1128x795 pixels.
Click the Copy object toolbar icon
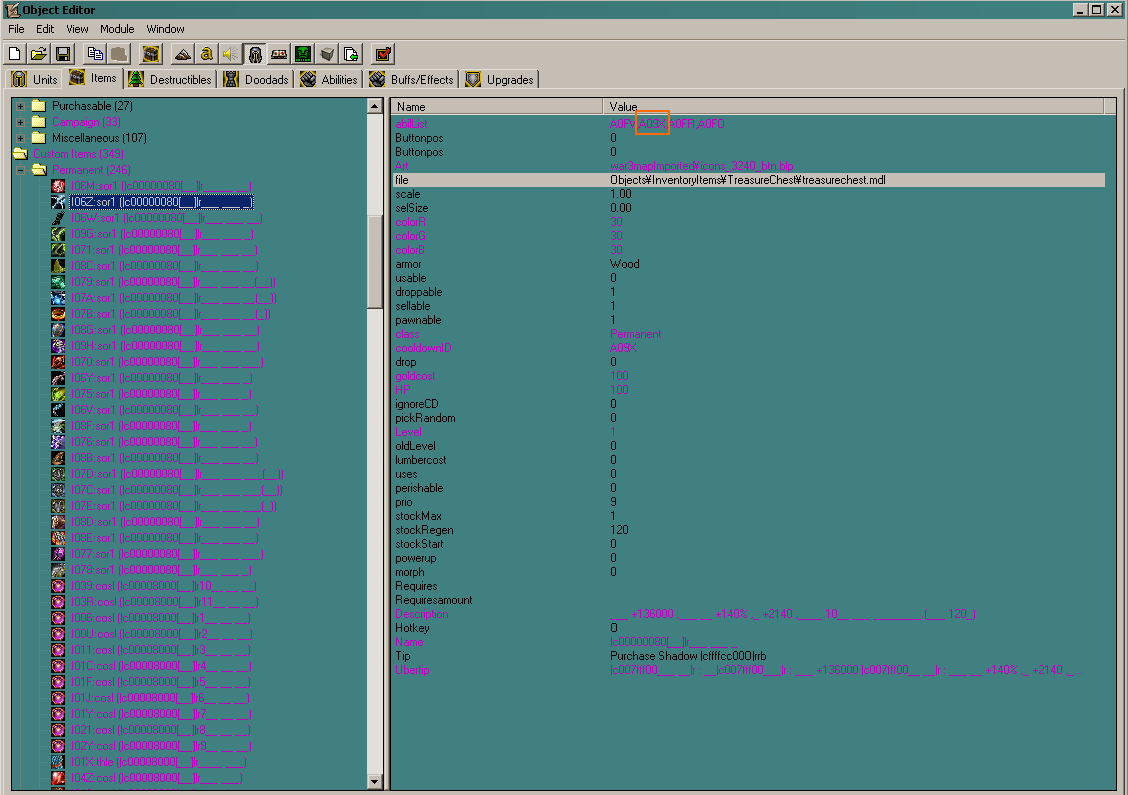coord(95,54)
